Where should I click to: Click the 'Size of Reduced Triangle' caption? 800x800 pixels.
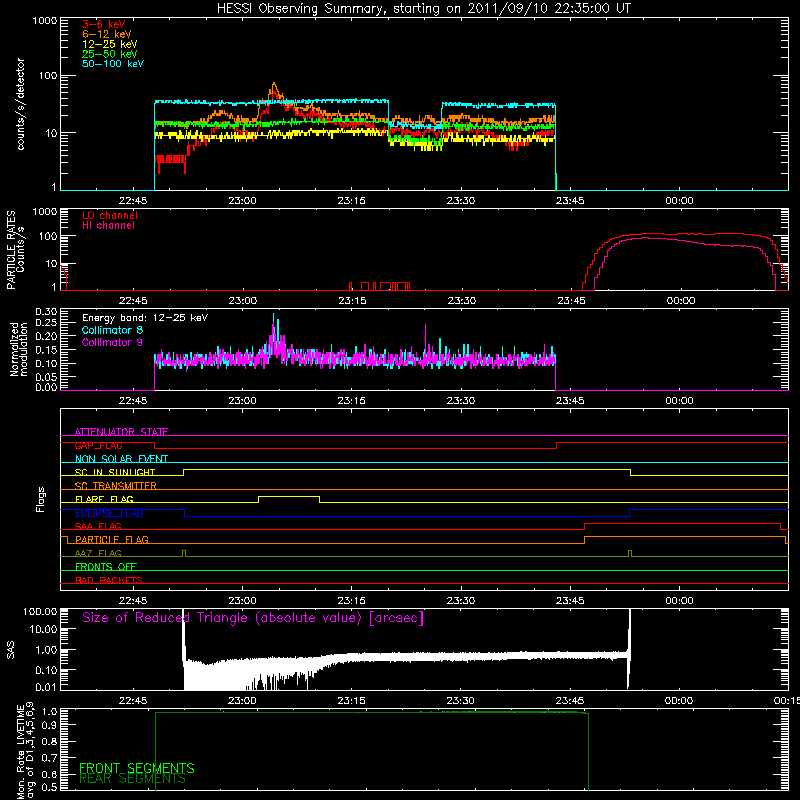pyautogui.click(x=253, y=618)
